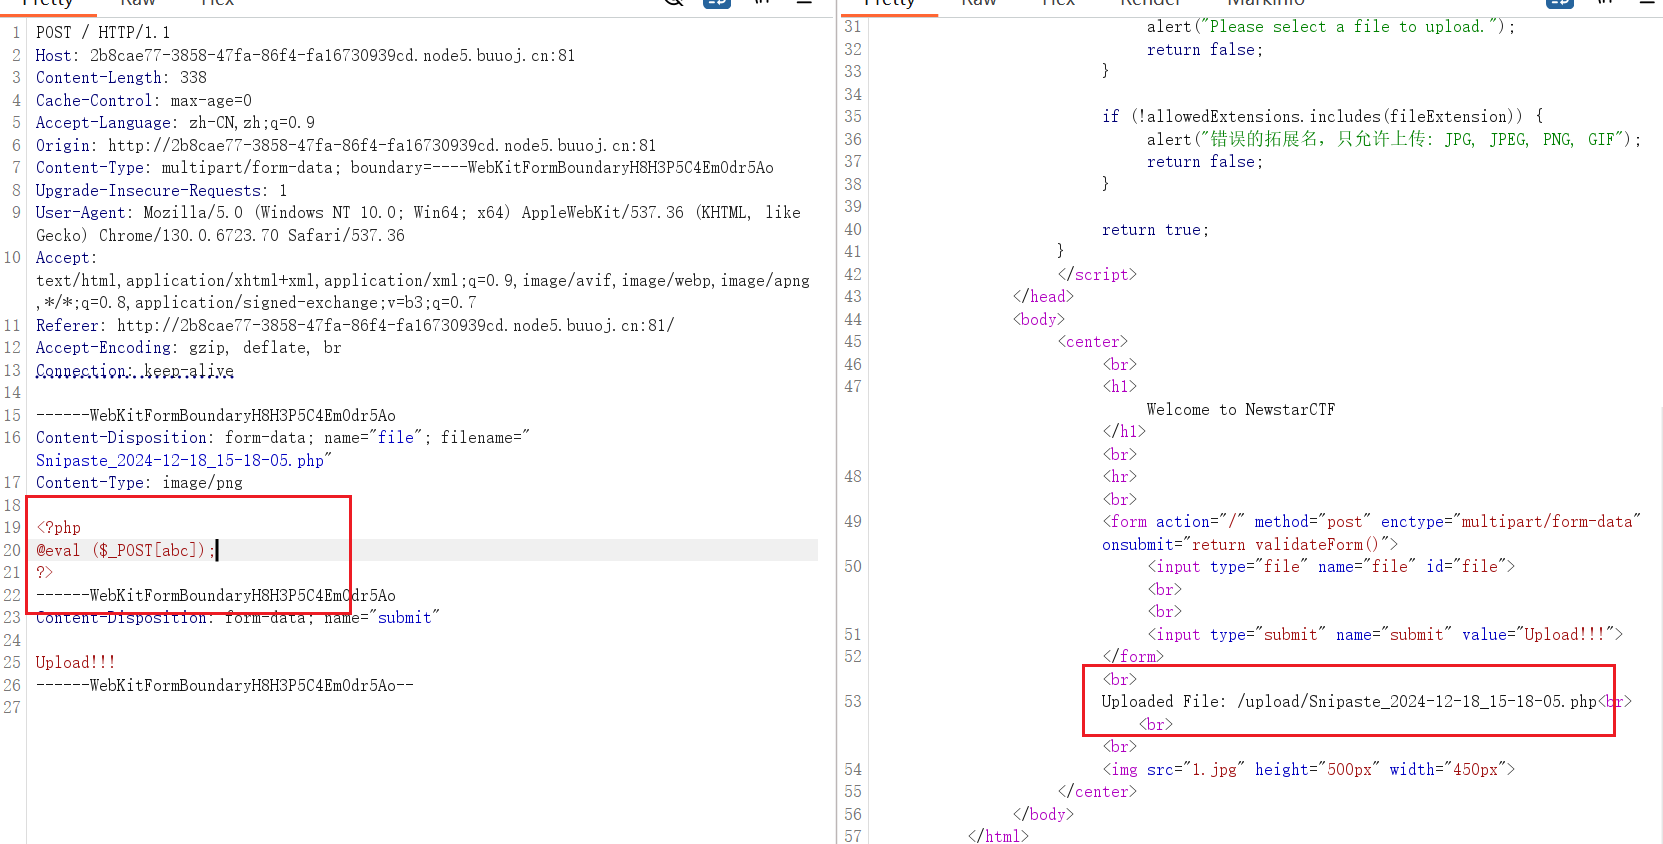
Task: Click the '<center>' opening tag
Action: tap(1093, 342)
